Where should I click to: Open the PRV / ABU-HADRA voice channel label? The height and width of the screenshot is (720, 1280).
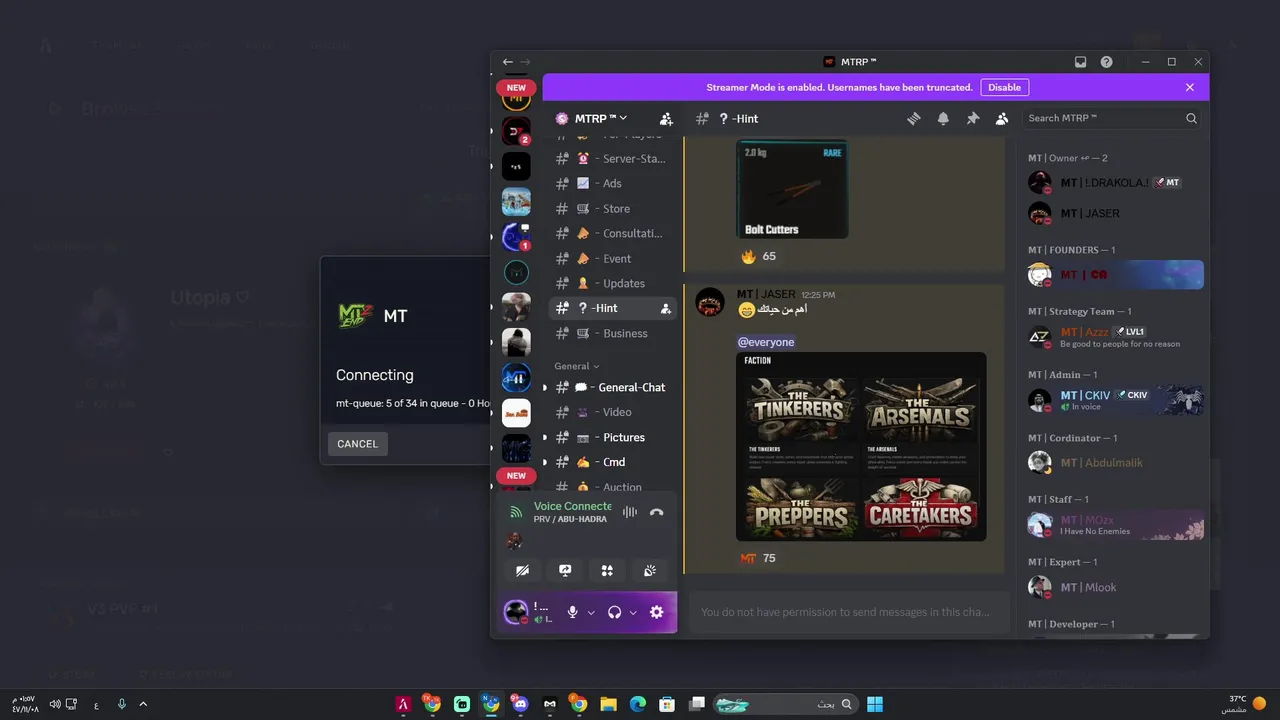point(570,519)
